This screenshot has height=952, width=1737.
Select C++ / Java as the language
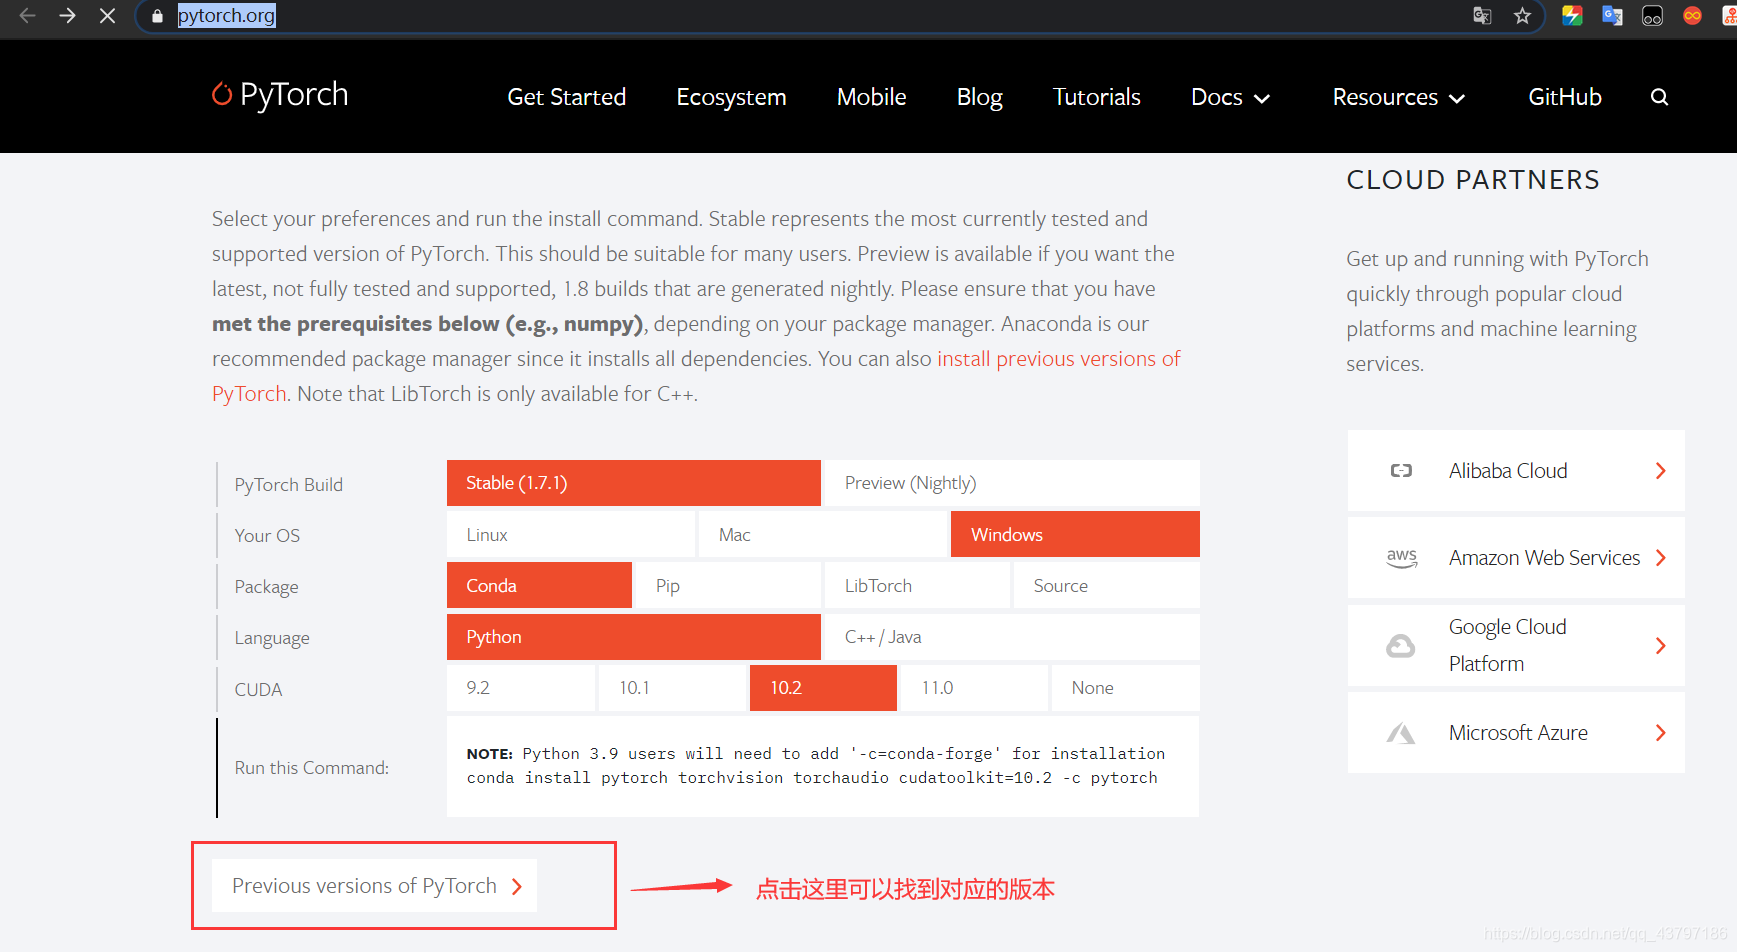point(1012,637)
